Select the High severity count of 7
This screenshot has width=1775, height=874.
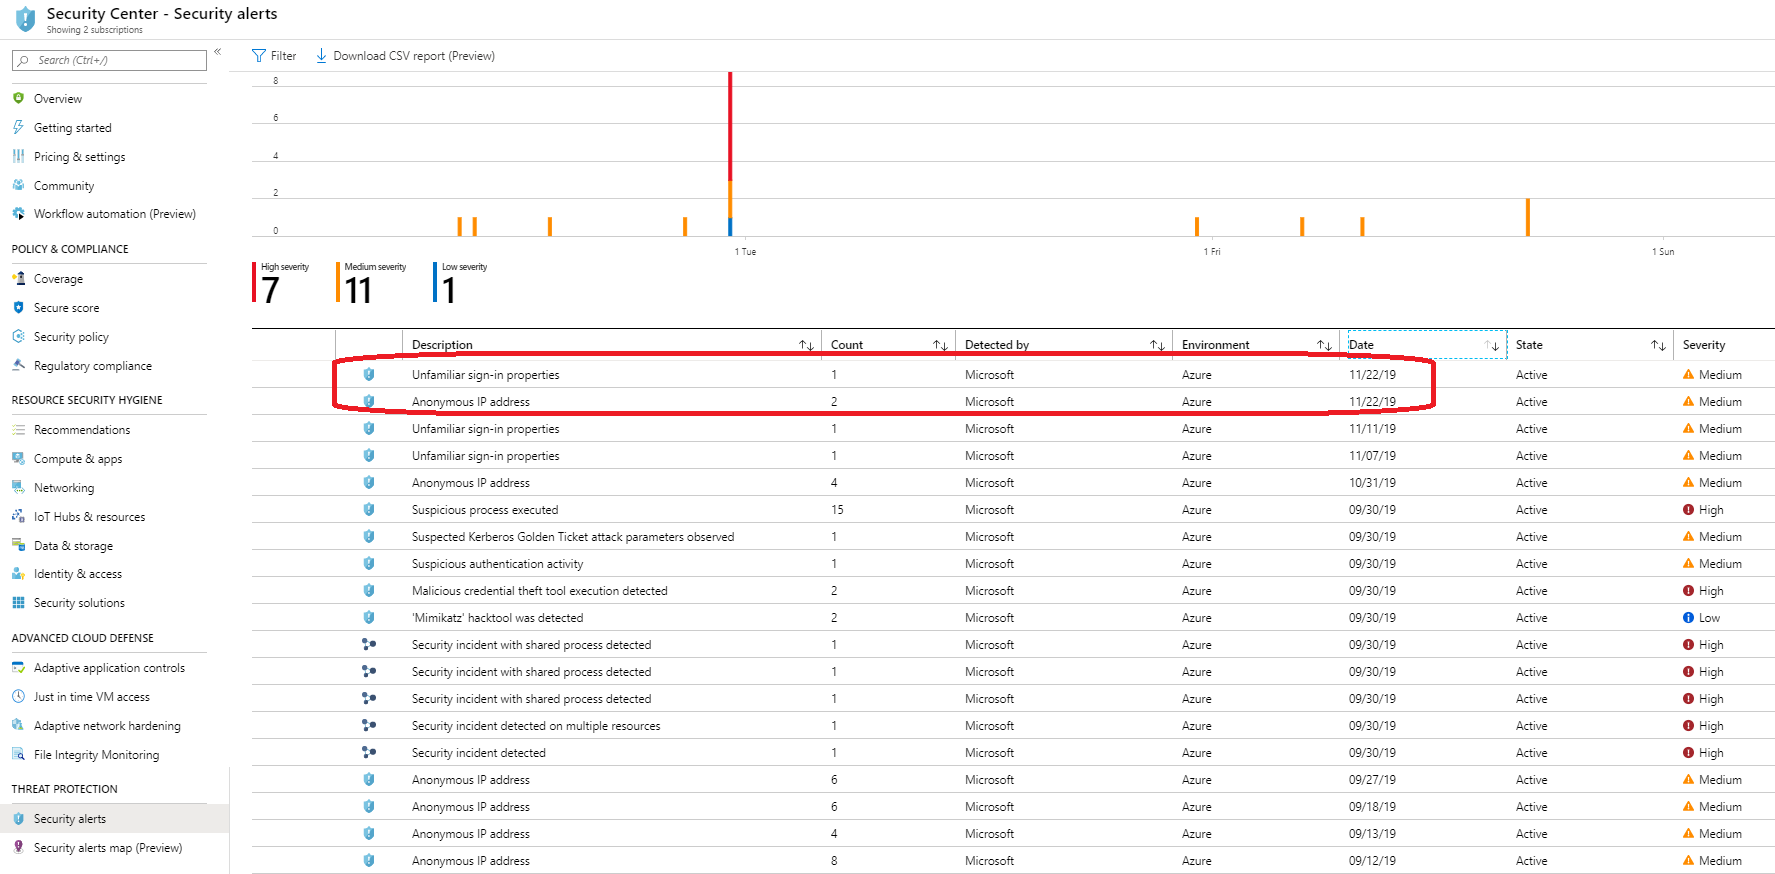click(x=271, y=289)
